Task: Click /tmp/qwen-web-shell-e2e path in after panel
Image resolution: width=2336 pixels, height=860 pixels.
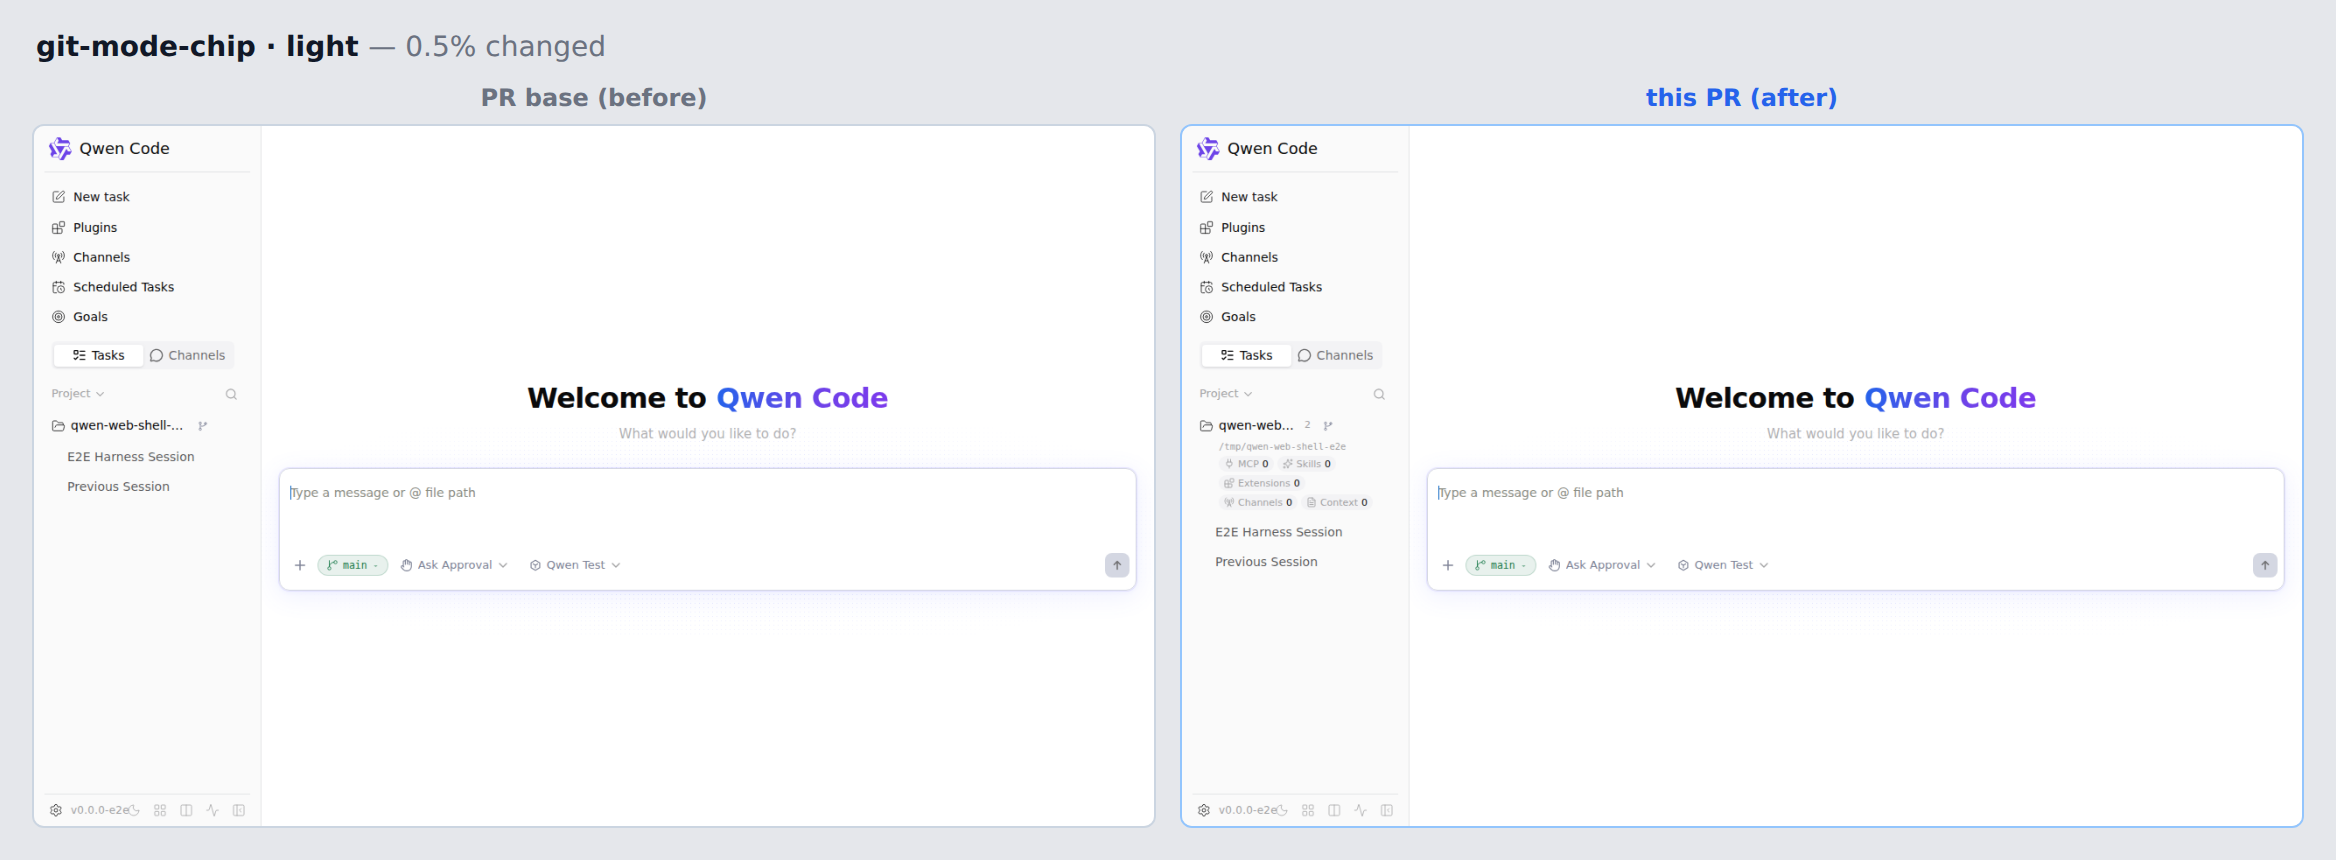Action: coord(1282,447)
